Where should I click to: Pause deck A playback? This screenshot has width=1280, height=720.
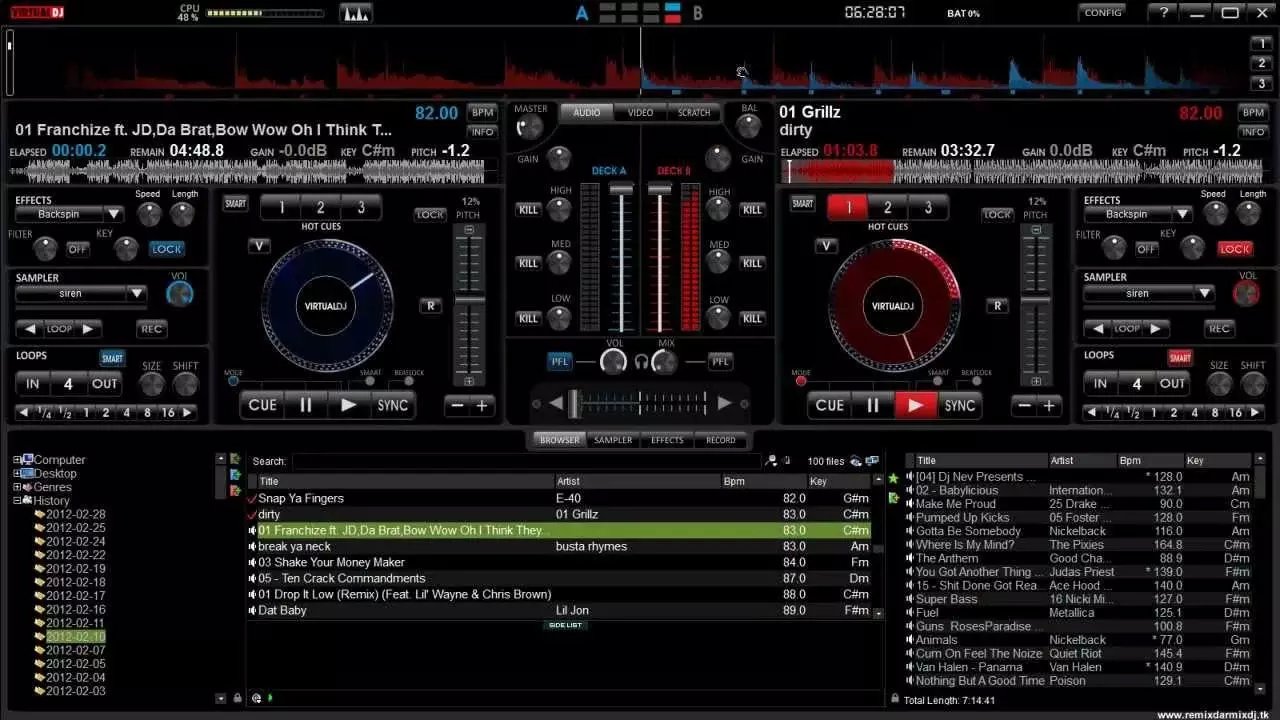(x=306, y=405)
